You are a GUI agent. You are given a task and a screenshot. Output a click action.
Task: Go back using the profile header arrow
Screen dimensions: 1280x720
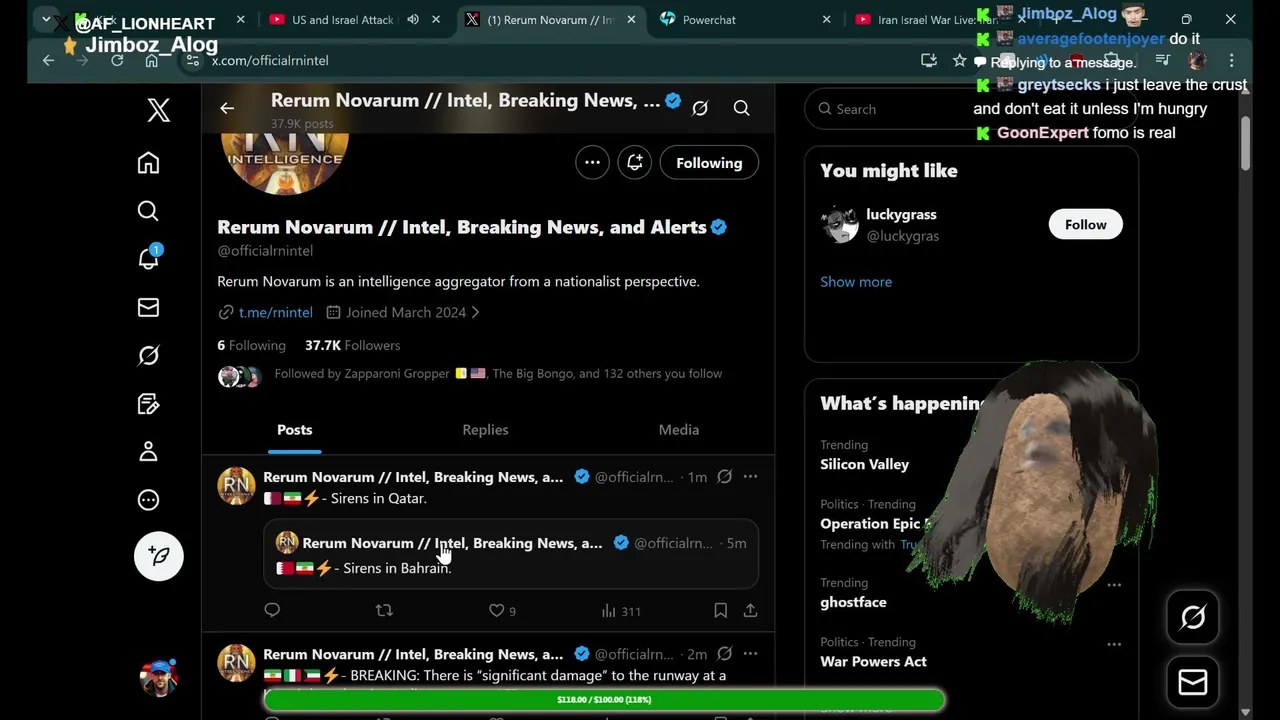[x=227, y=108]
